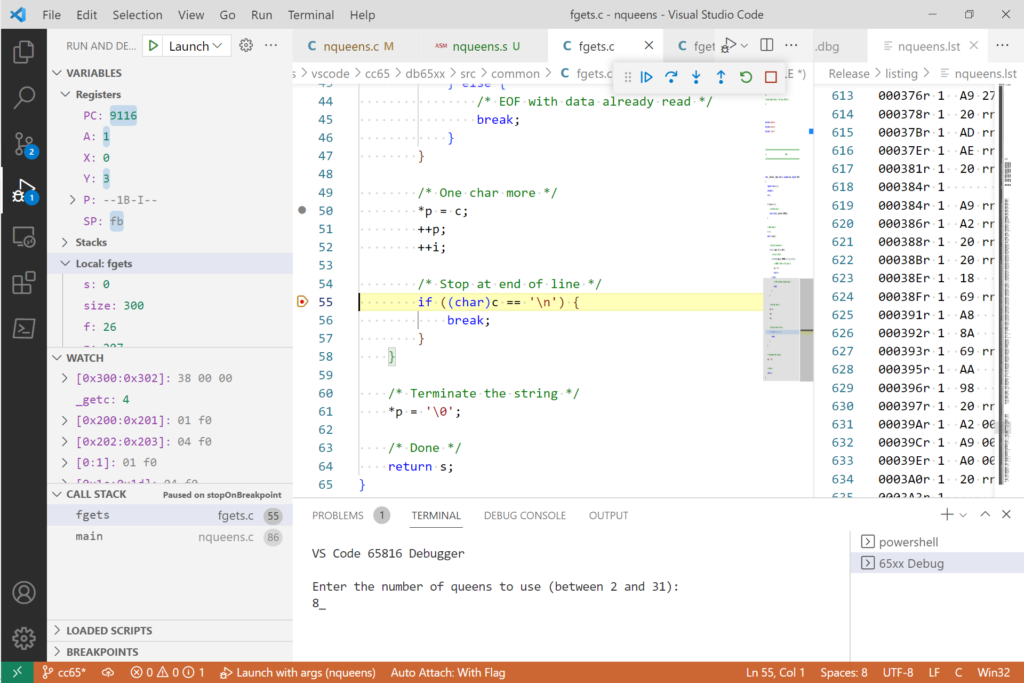The height and width of the screenshot is (683, 1024).
Task: Step Over in debug toolbar
Action: [x=671, y=77]
